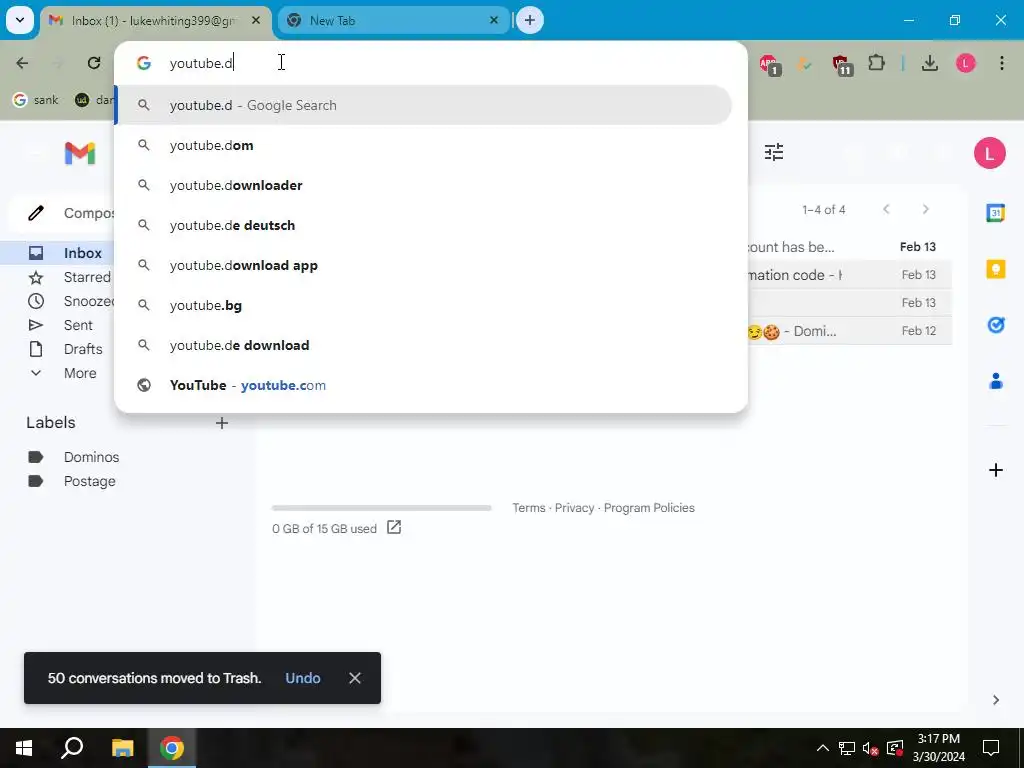
Task: Open the Google Account avatar in Gmail
Action: coord(989,153)
